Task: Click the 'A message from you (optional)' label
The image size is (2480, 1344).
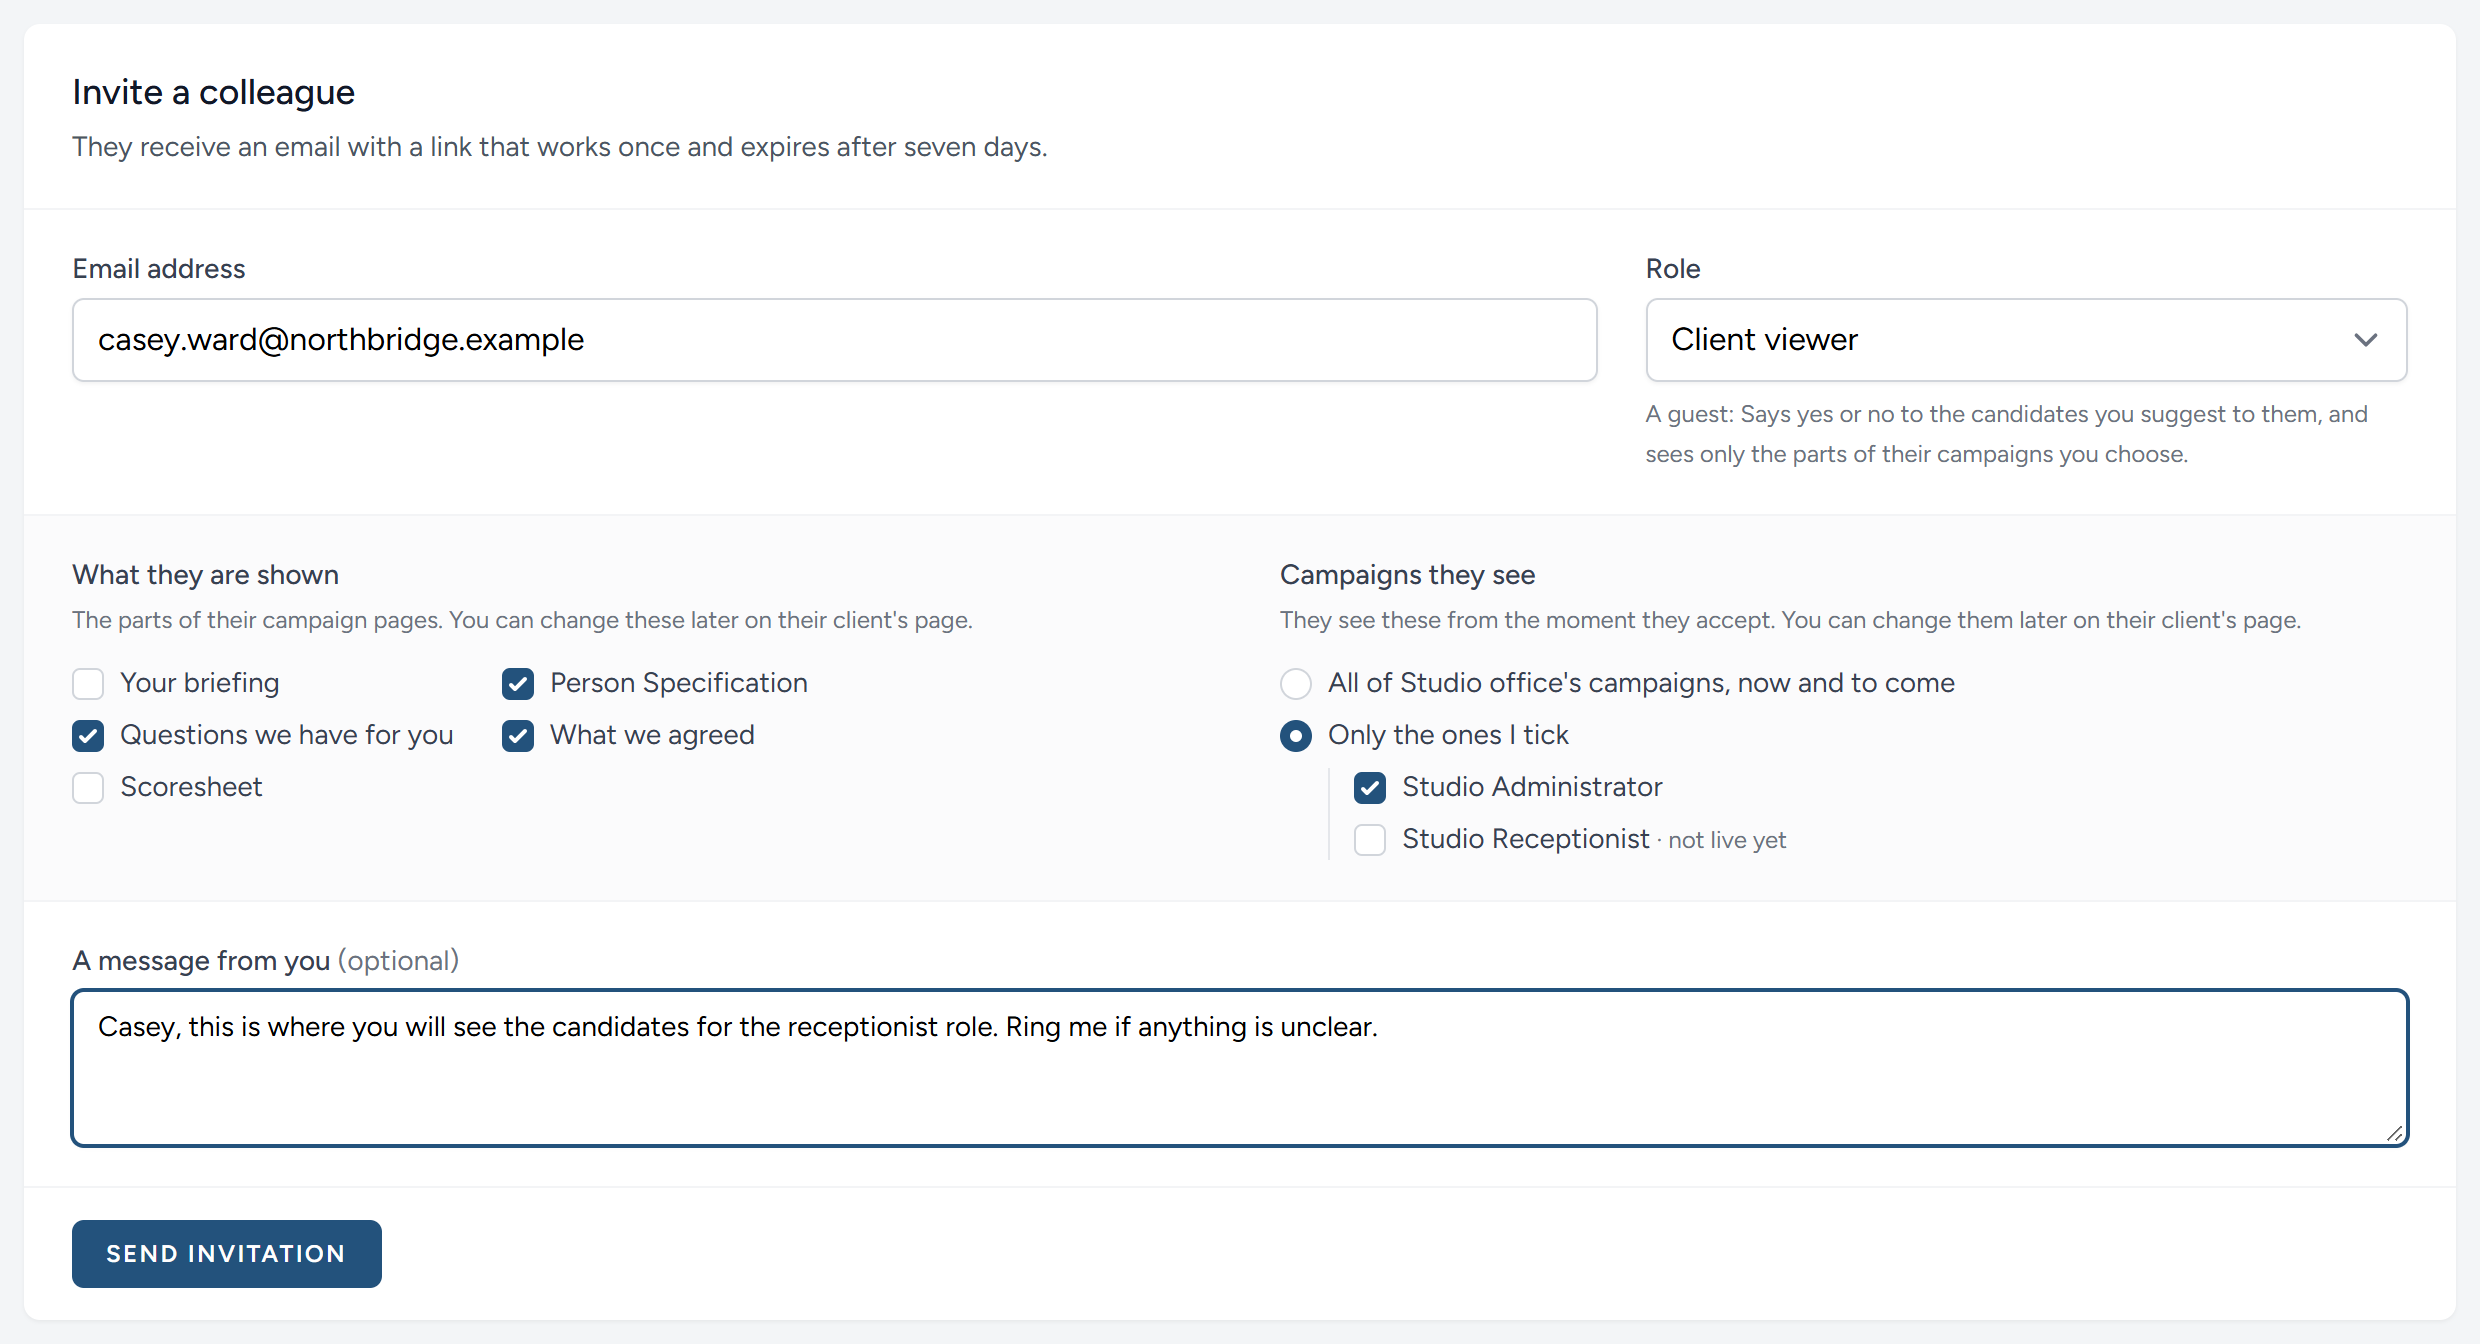Action: (x=265, y=961)
